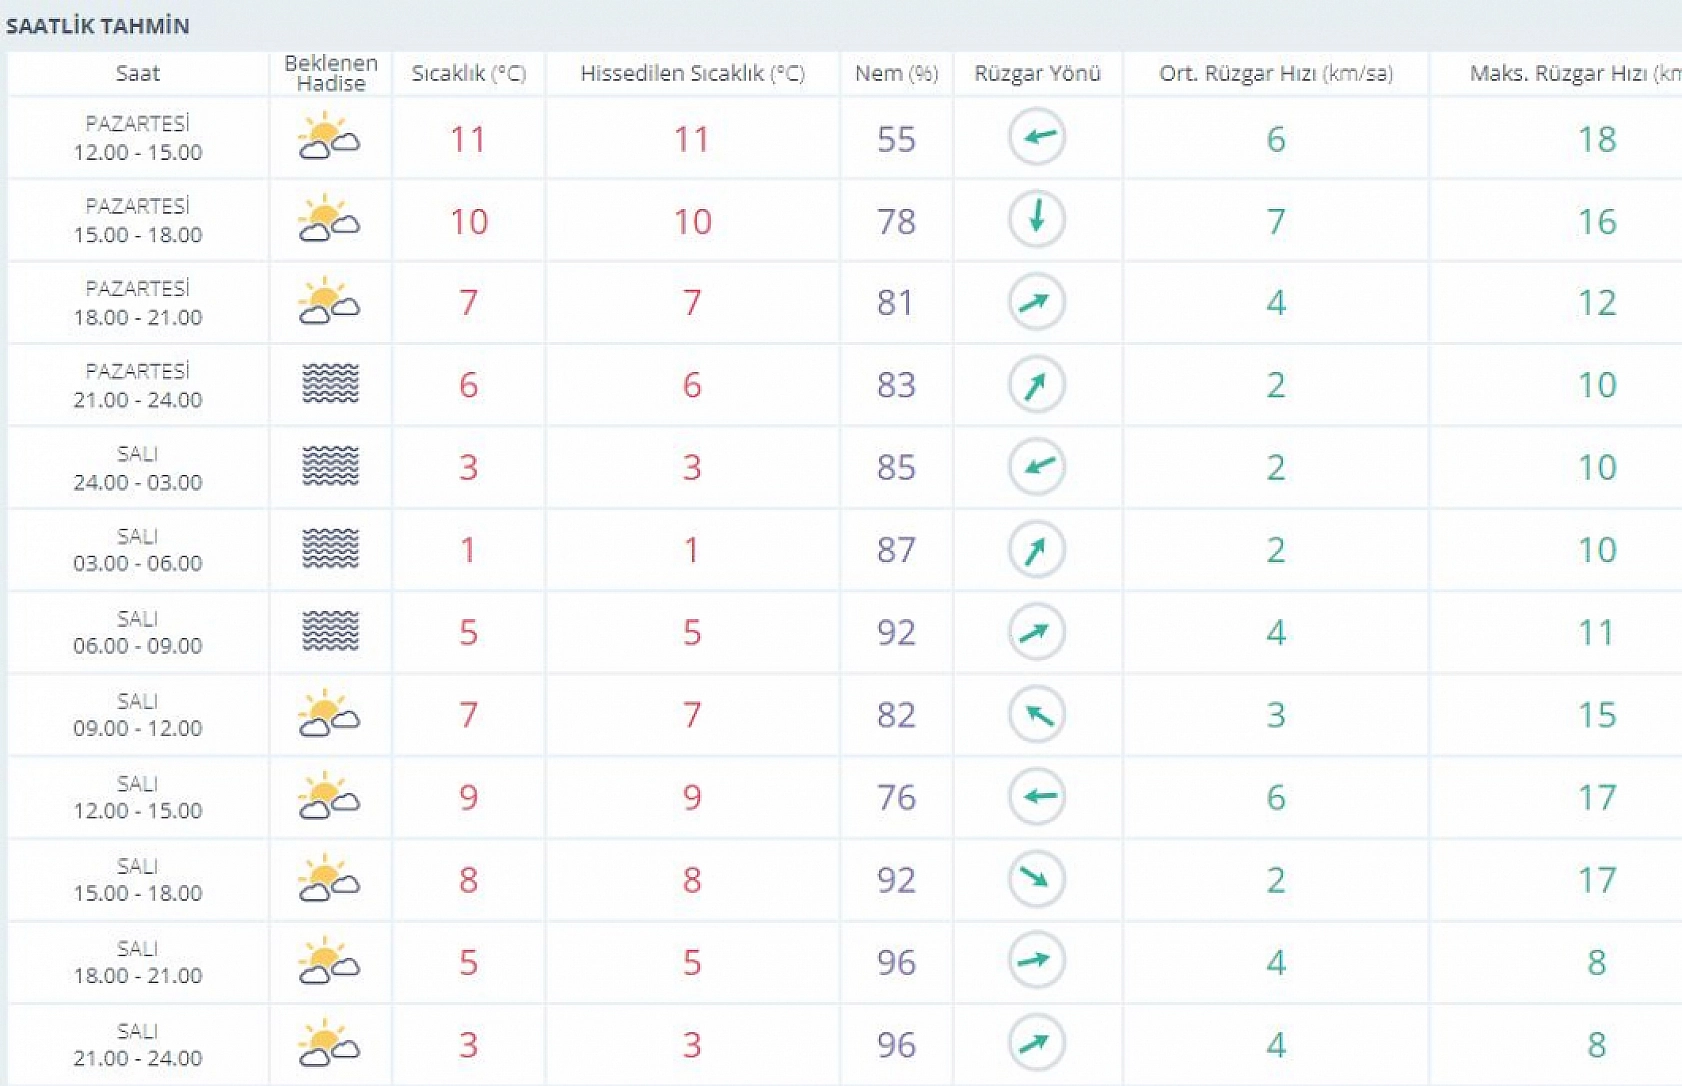
Task: Click the fog icon for Pazartesi 21.00 - 24.00
Action: (x=330, y=384)
